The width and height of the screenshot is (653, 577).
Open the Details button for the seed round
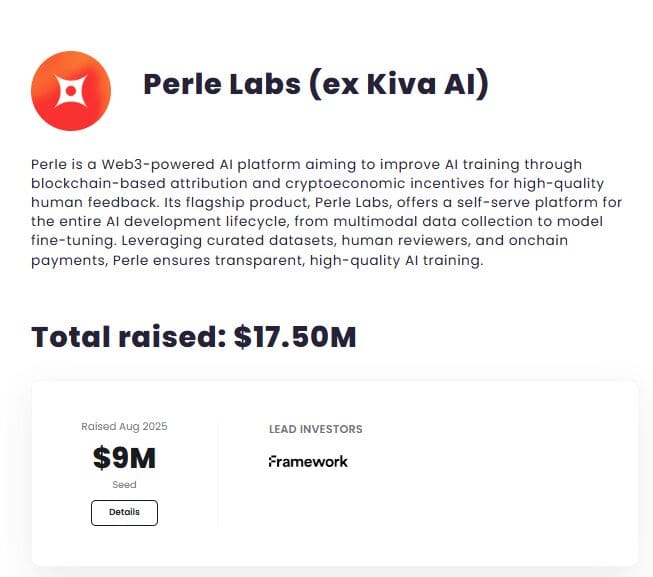124,512
